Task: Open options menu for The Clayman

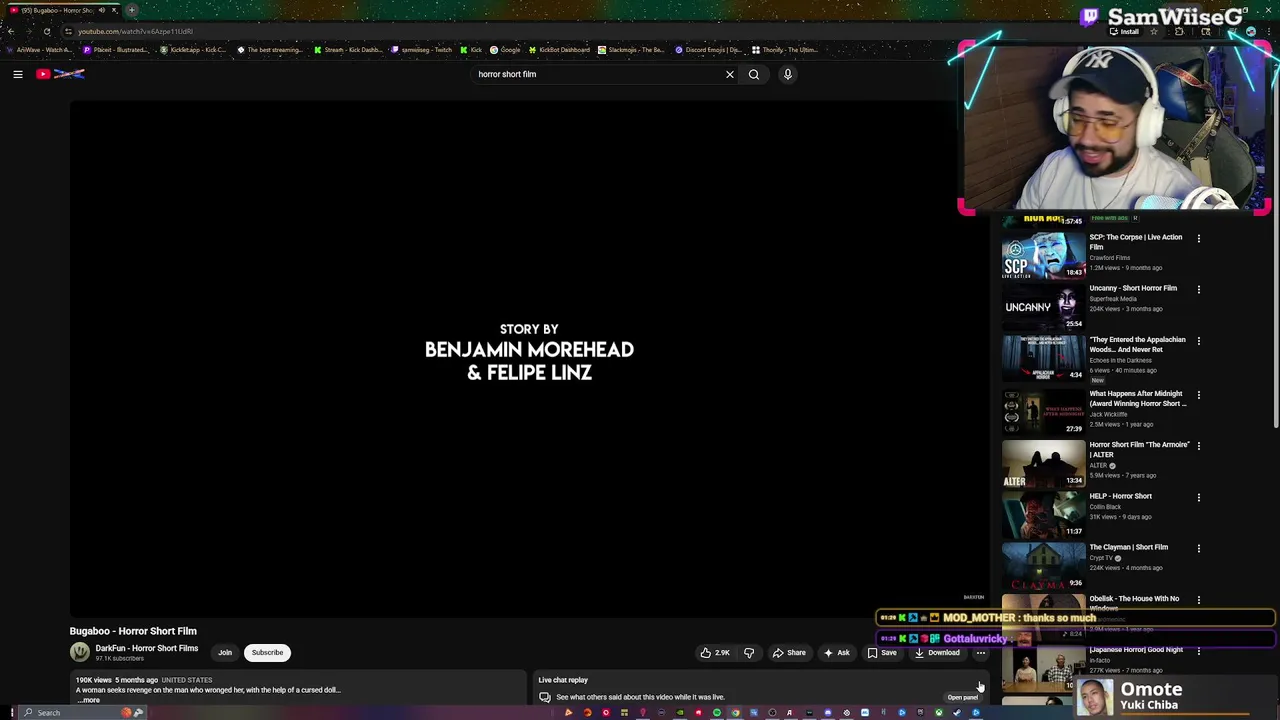Action: point(1199,549)
